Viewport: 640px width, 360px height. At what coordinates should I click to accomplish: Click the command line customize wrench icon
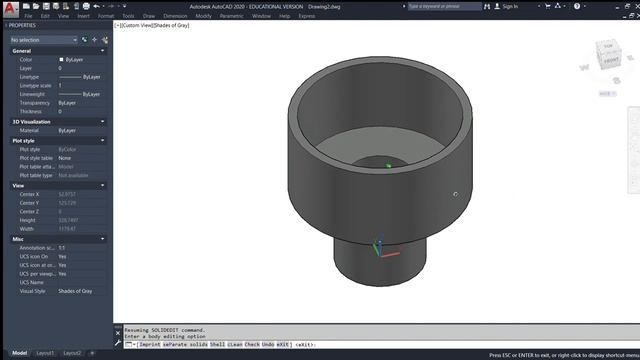tap(118, 343)
